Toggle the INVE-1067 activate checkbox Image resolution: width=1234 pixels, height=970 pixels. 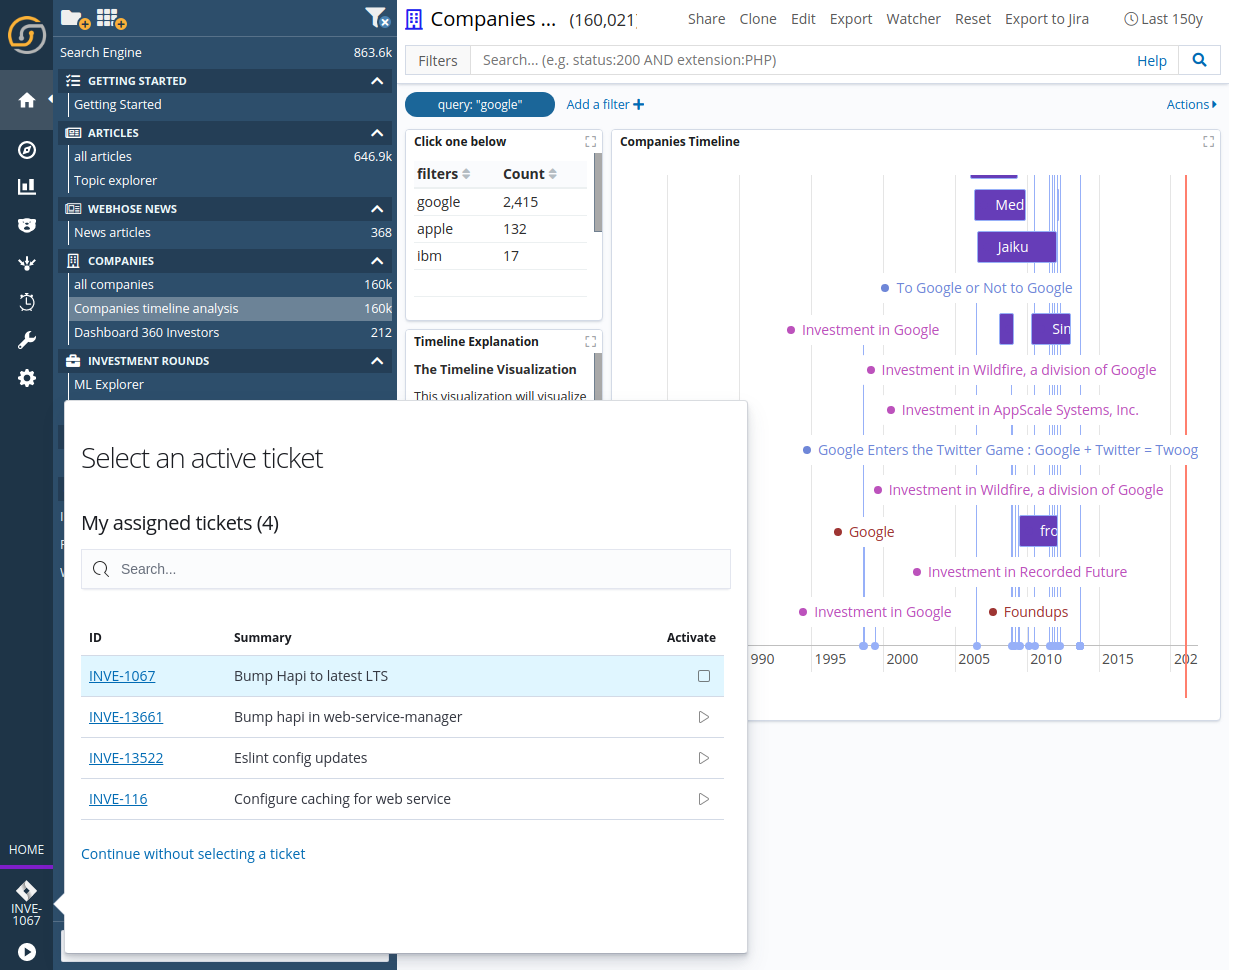[704, 676]
